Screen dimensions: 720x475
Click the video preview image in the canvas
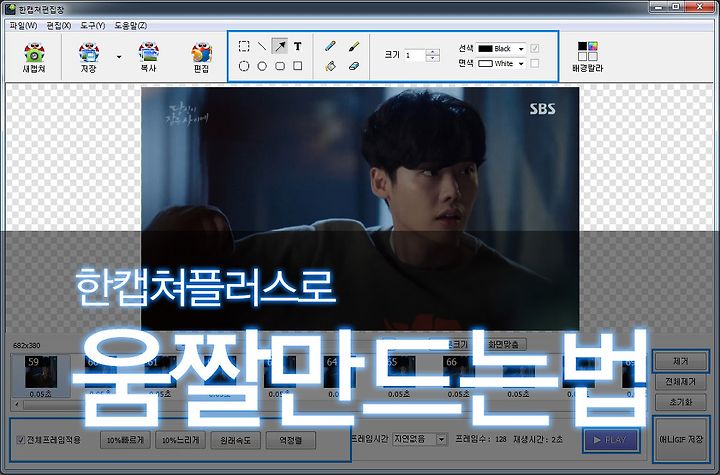click(x=360, y=209)
